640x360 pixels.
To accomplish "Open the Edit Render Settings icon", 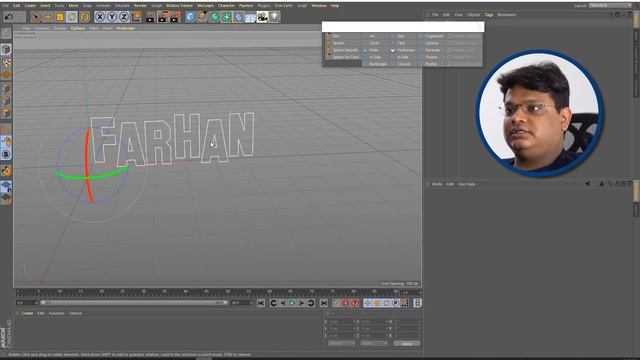I will [176, 17].
